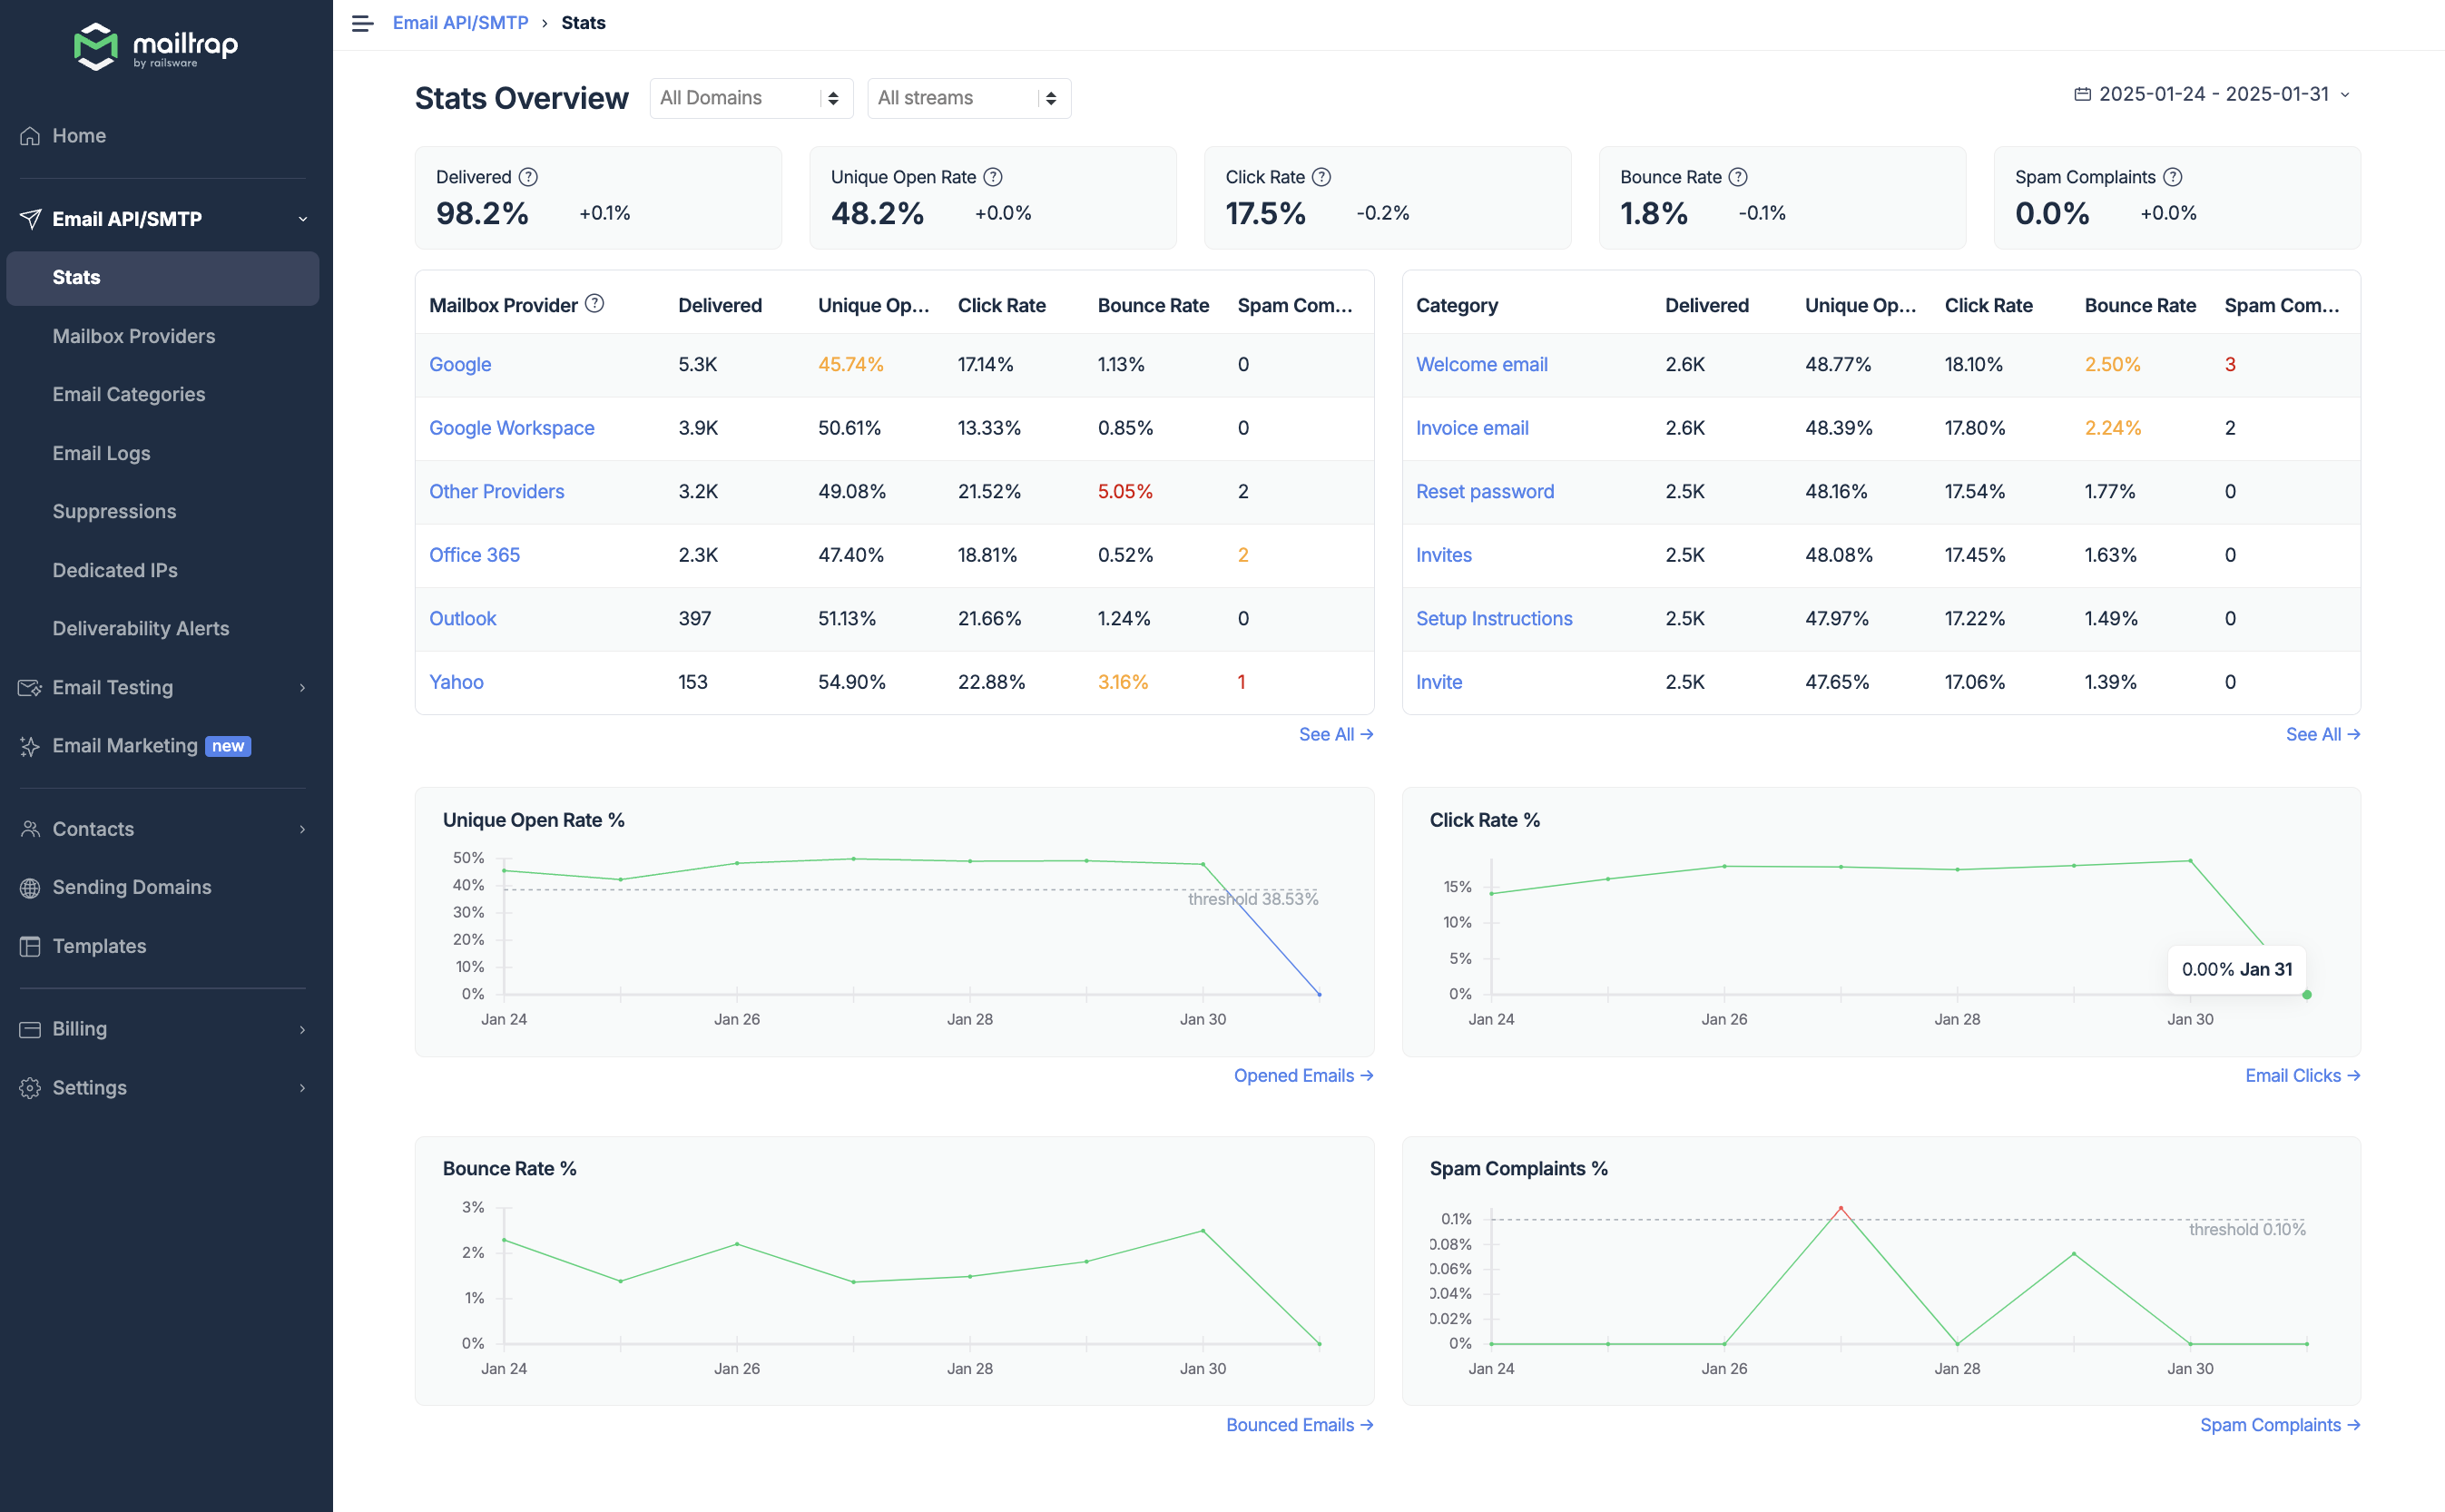Click the Mailtrap logo
2445x1512 pixels.
[155, 46]
